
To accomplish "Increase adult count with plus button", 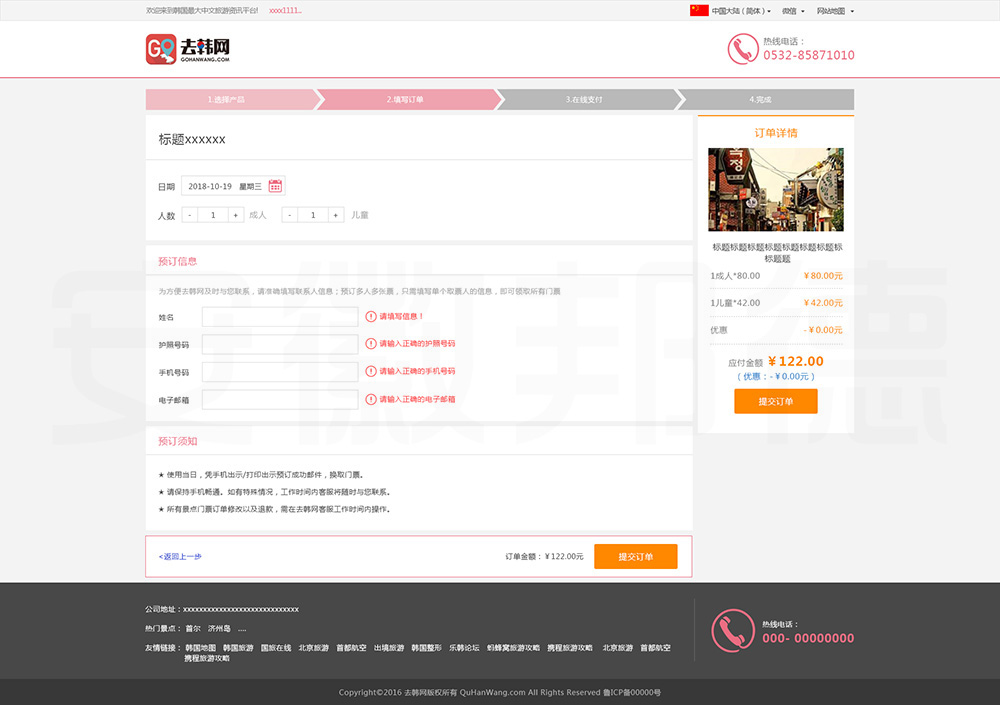I will 235,215.
